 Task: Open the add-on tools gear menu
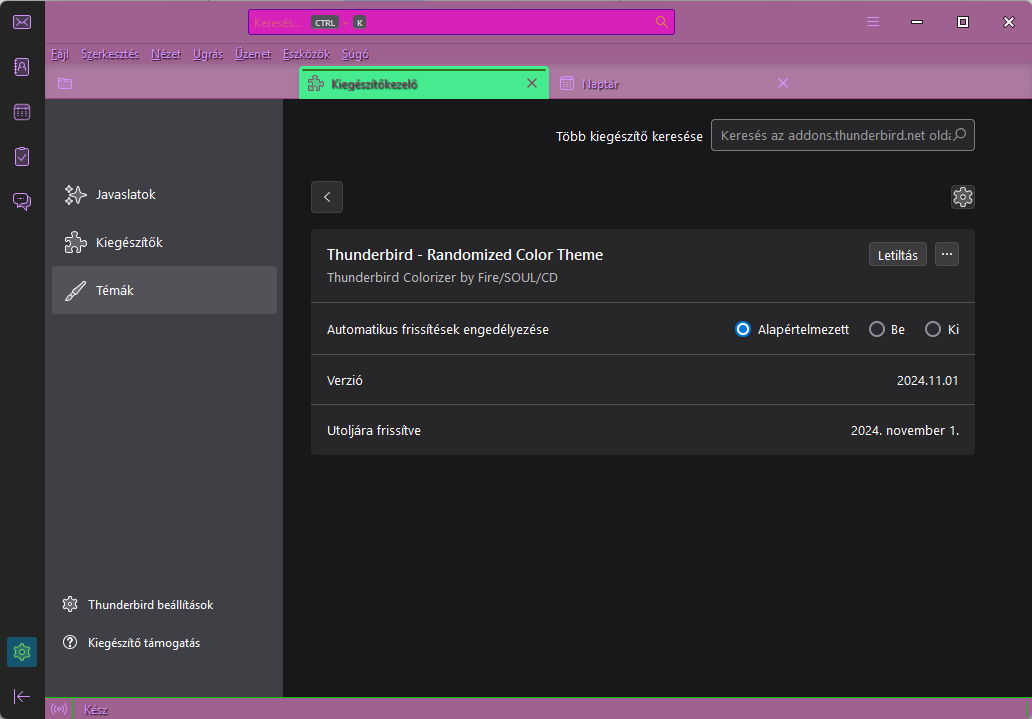(x=962, y=197)
